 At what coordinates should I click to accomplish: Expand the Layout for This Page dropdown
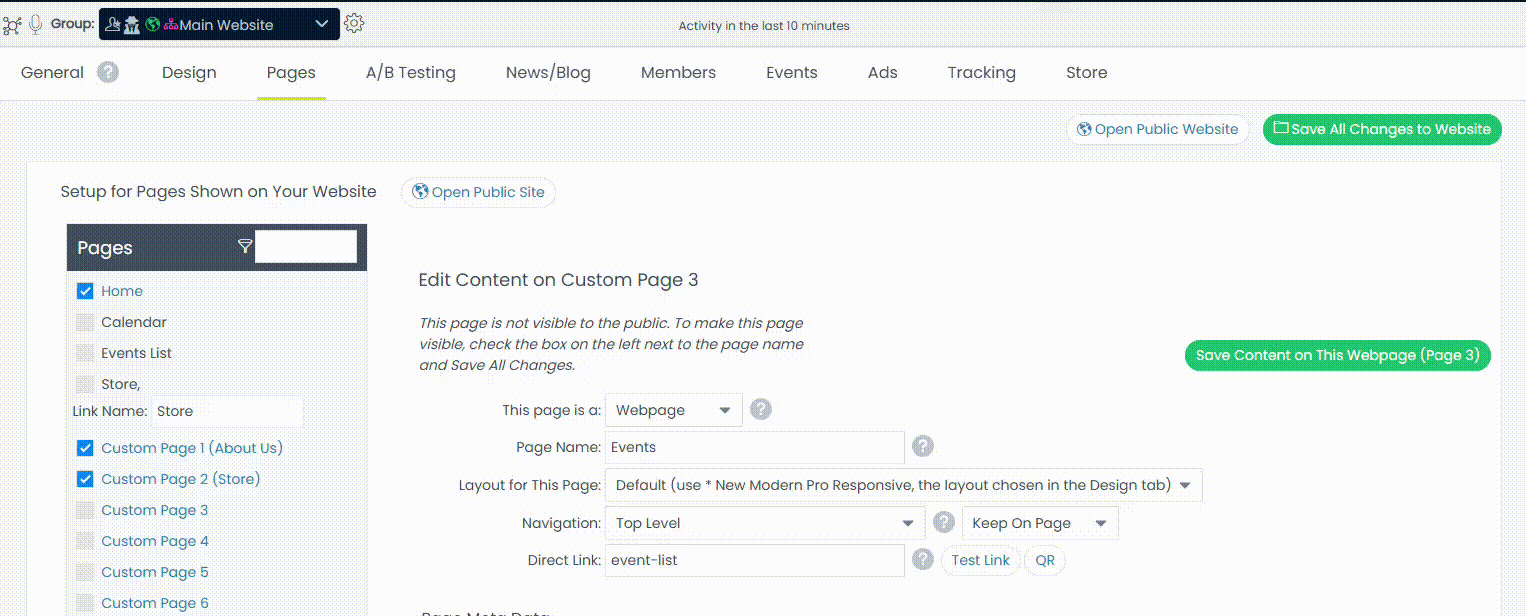(902, 485)
